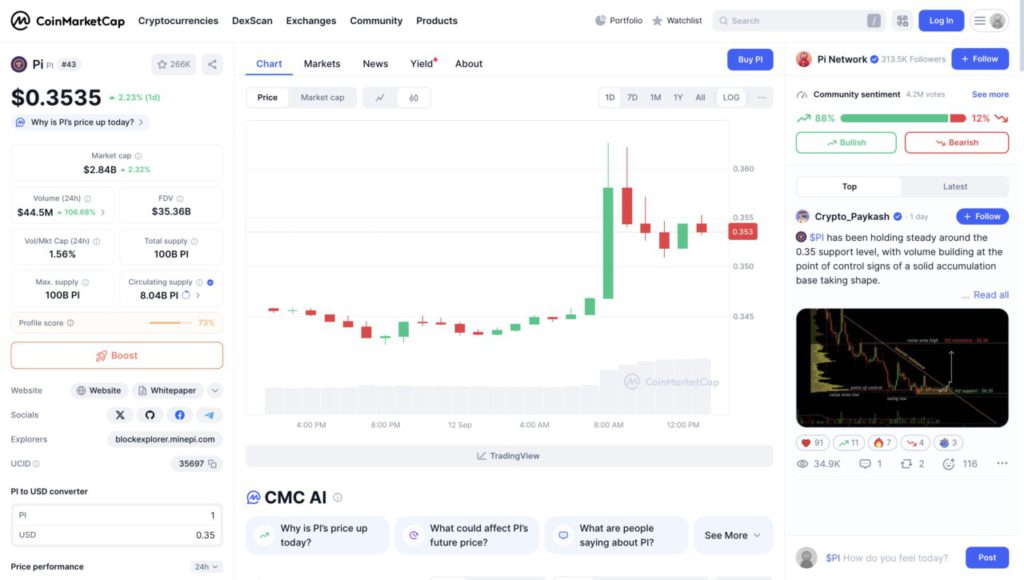1024x580 pixels.
Task: Expand See More CMC AI questions
Action: [733, 535]
